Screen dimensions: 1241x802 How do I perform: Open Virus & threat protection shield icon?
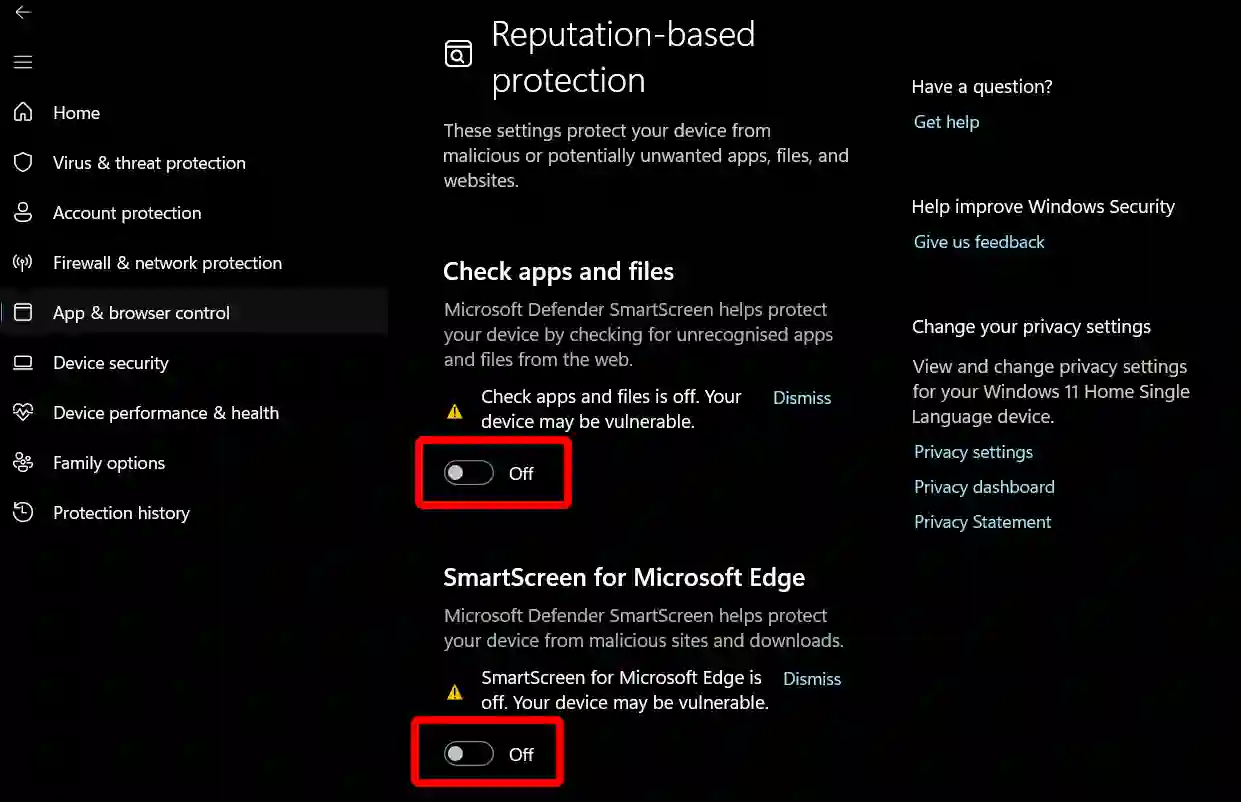click(22, 162)
